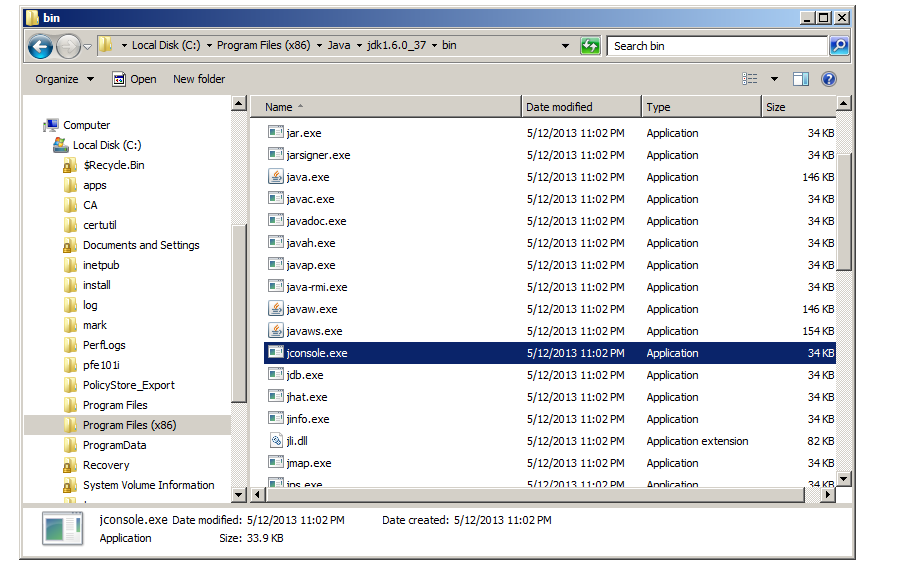Select jdk1.6.0_37 breadcrumb segment
Viewport: 899px width, 576px height.
coord(397,45)
